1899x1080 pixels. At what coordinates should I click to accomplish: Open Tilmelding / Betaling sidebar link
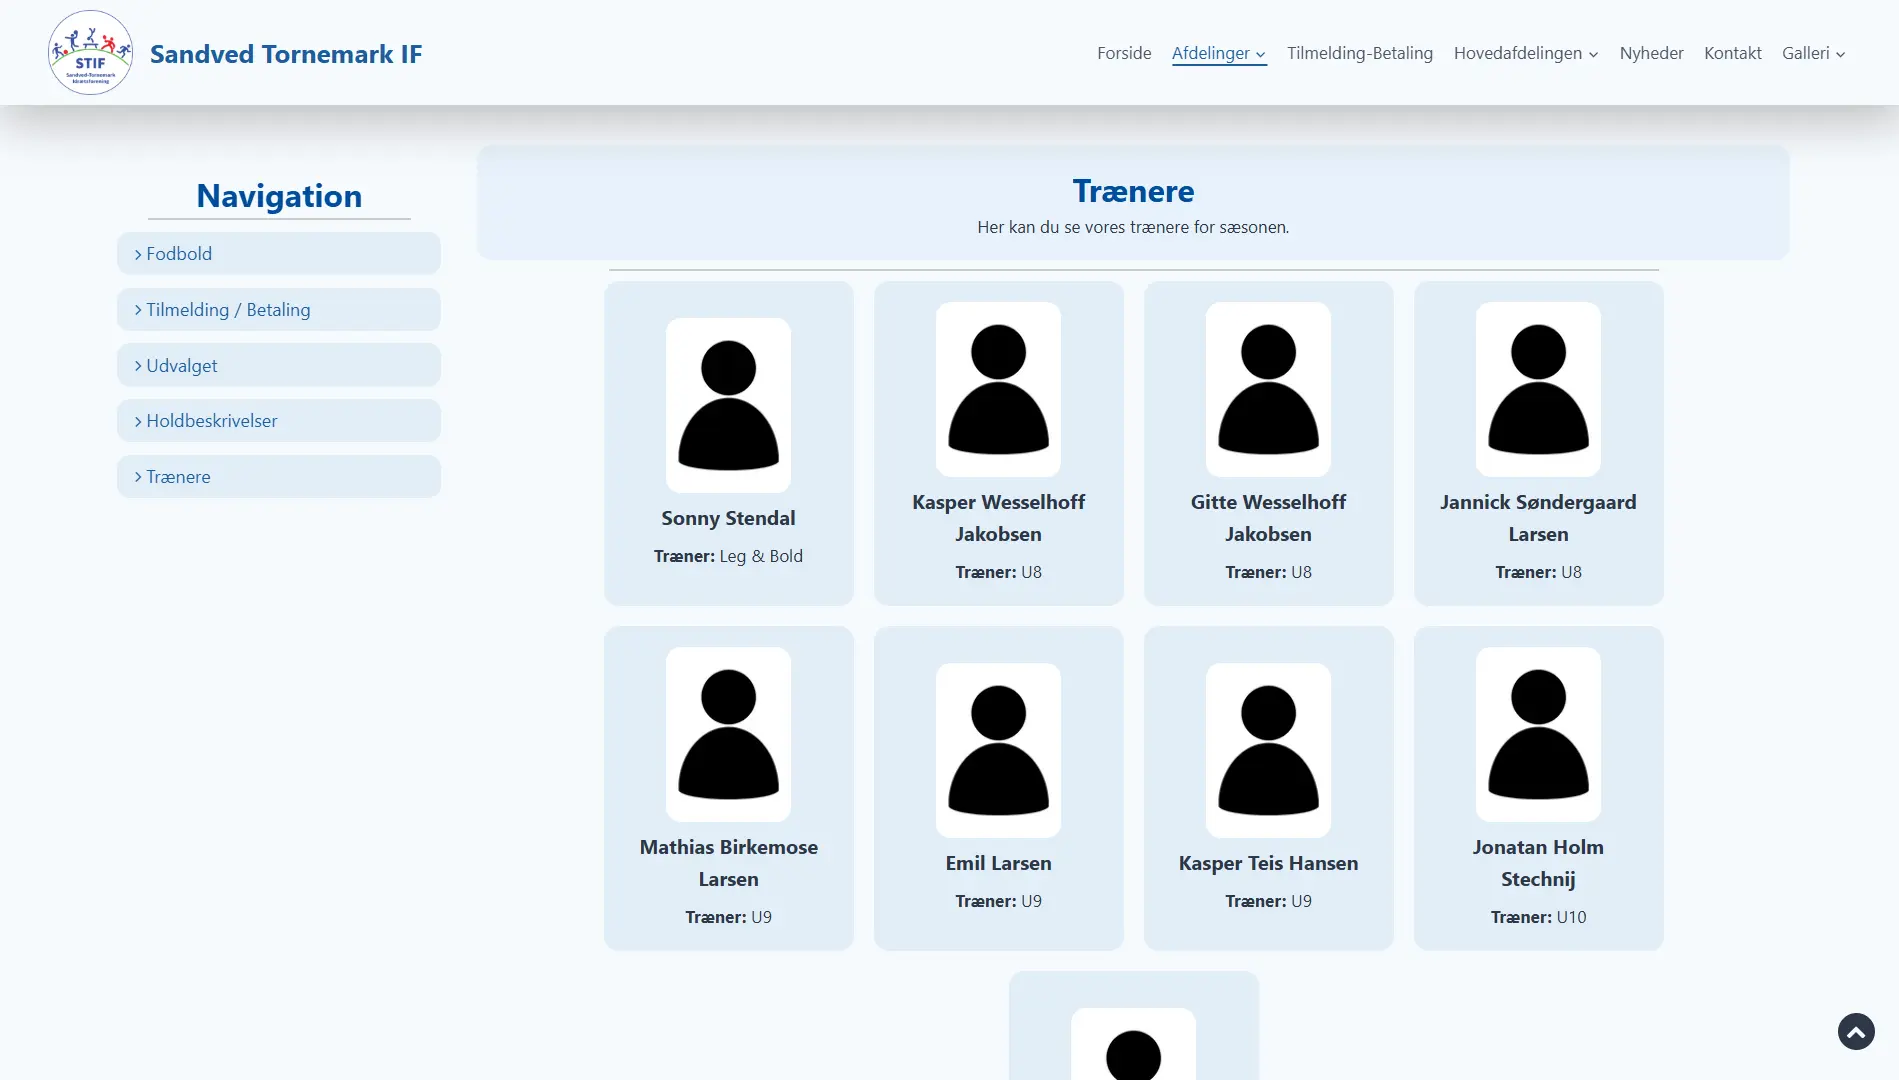pyautogui.click(x=279, y=310)
